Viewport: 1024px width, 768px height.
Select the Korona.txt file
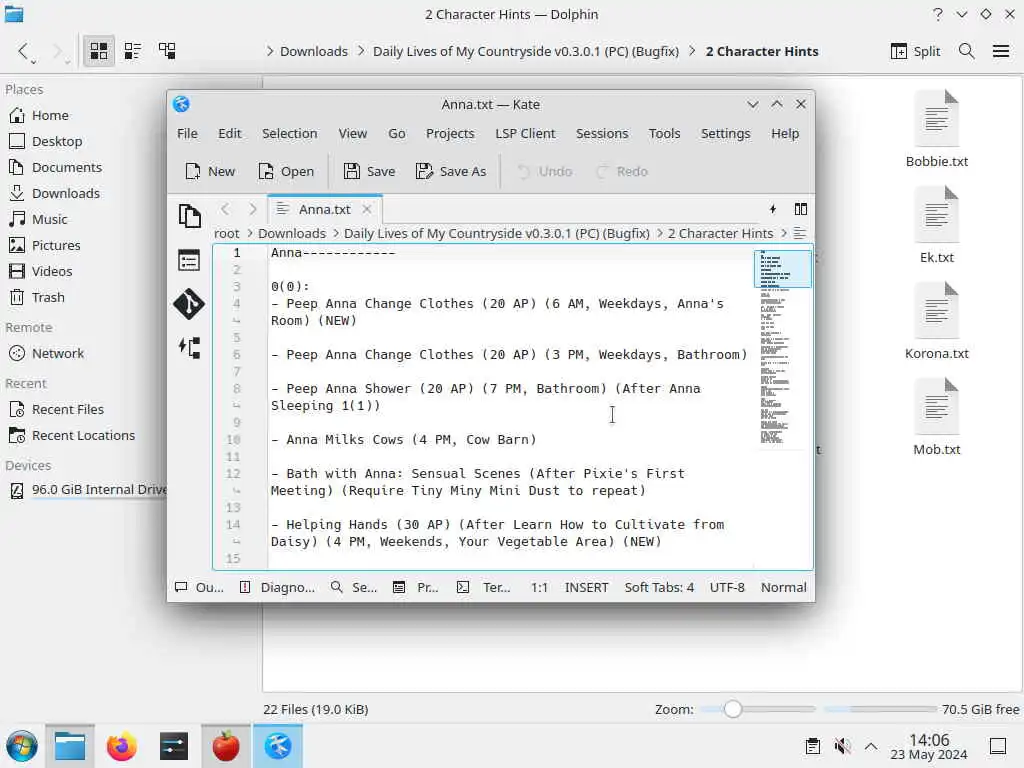coord(936,321)
